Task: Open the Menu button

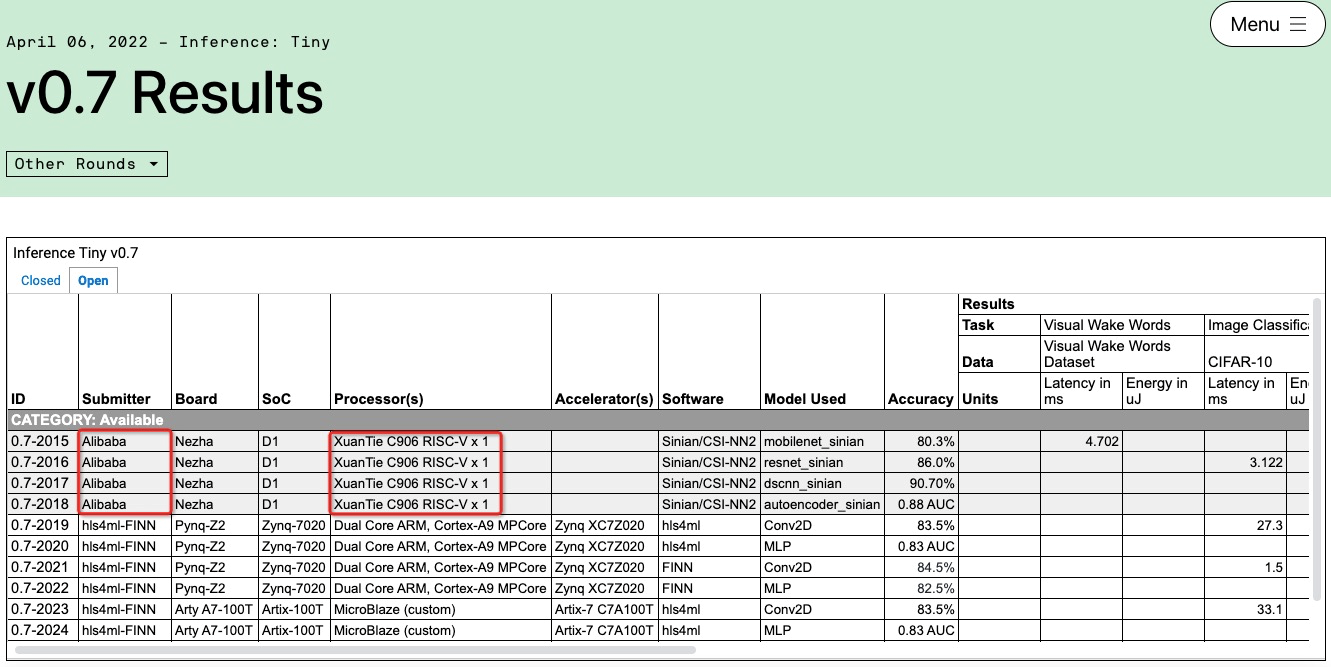Action: tap(1267, 24)
